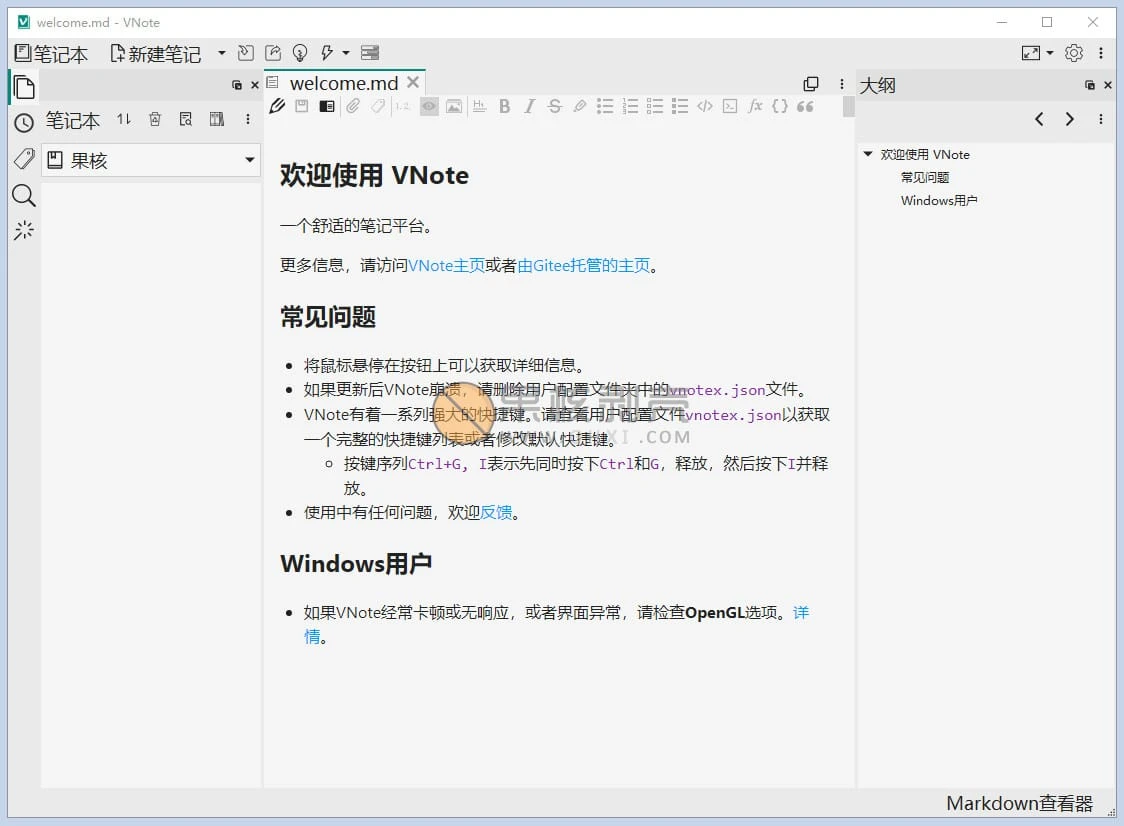Image resolution: width=1124 pixels, height=826 pixels.
Task: Click the save note icon
Action: (x=301, y=106)
